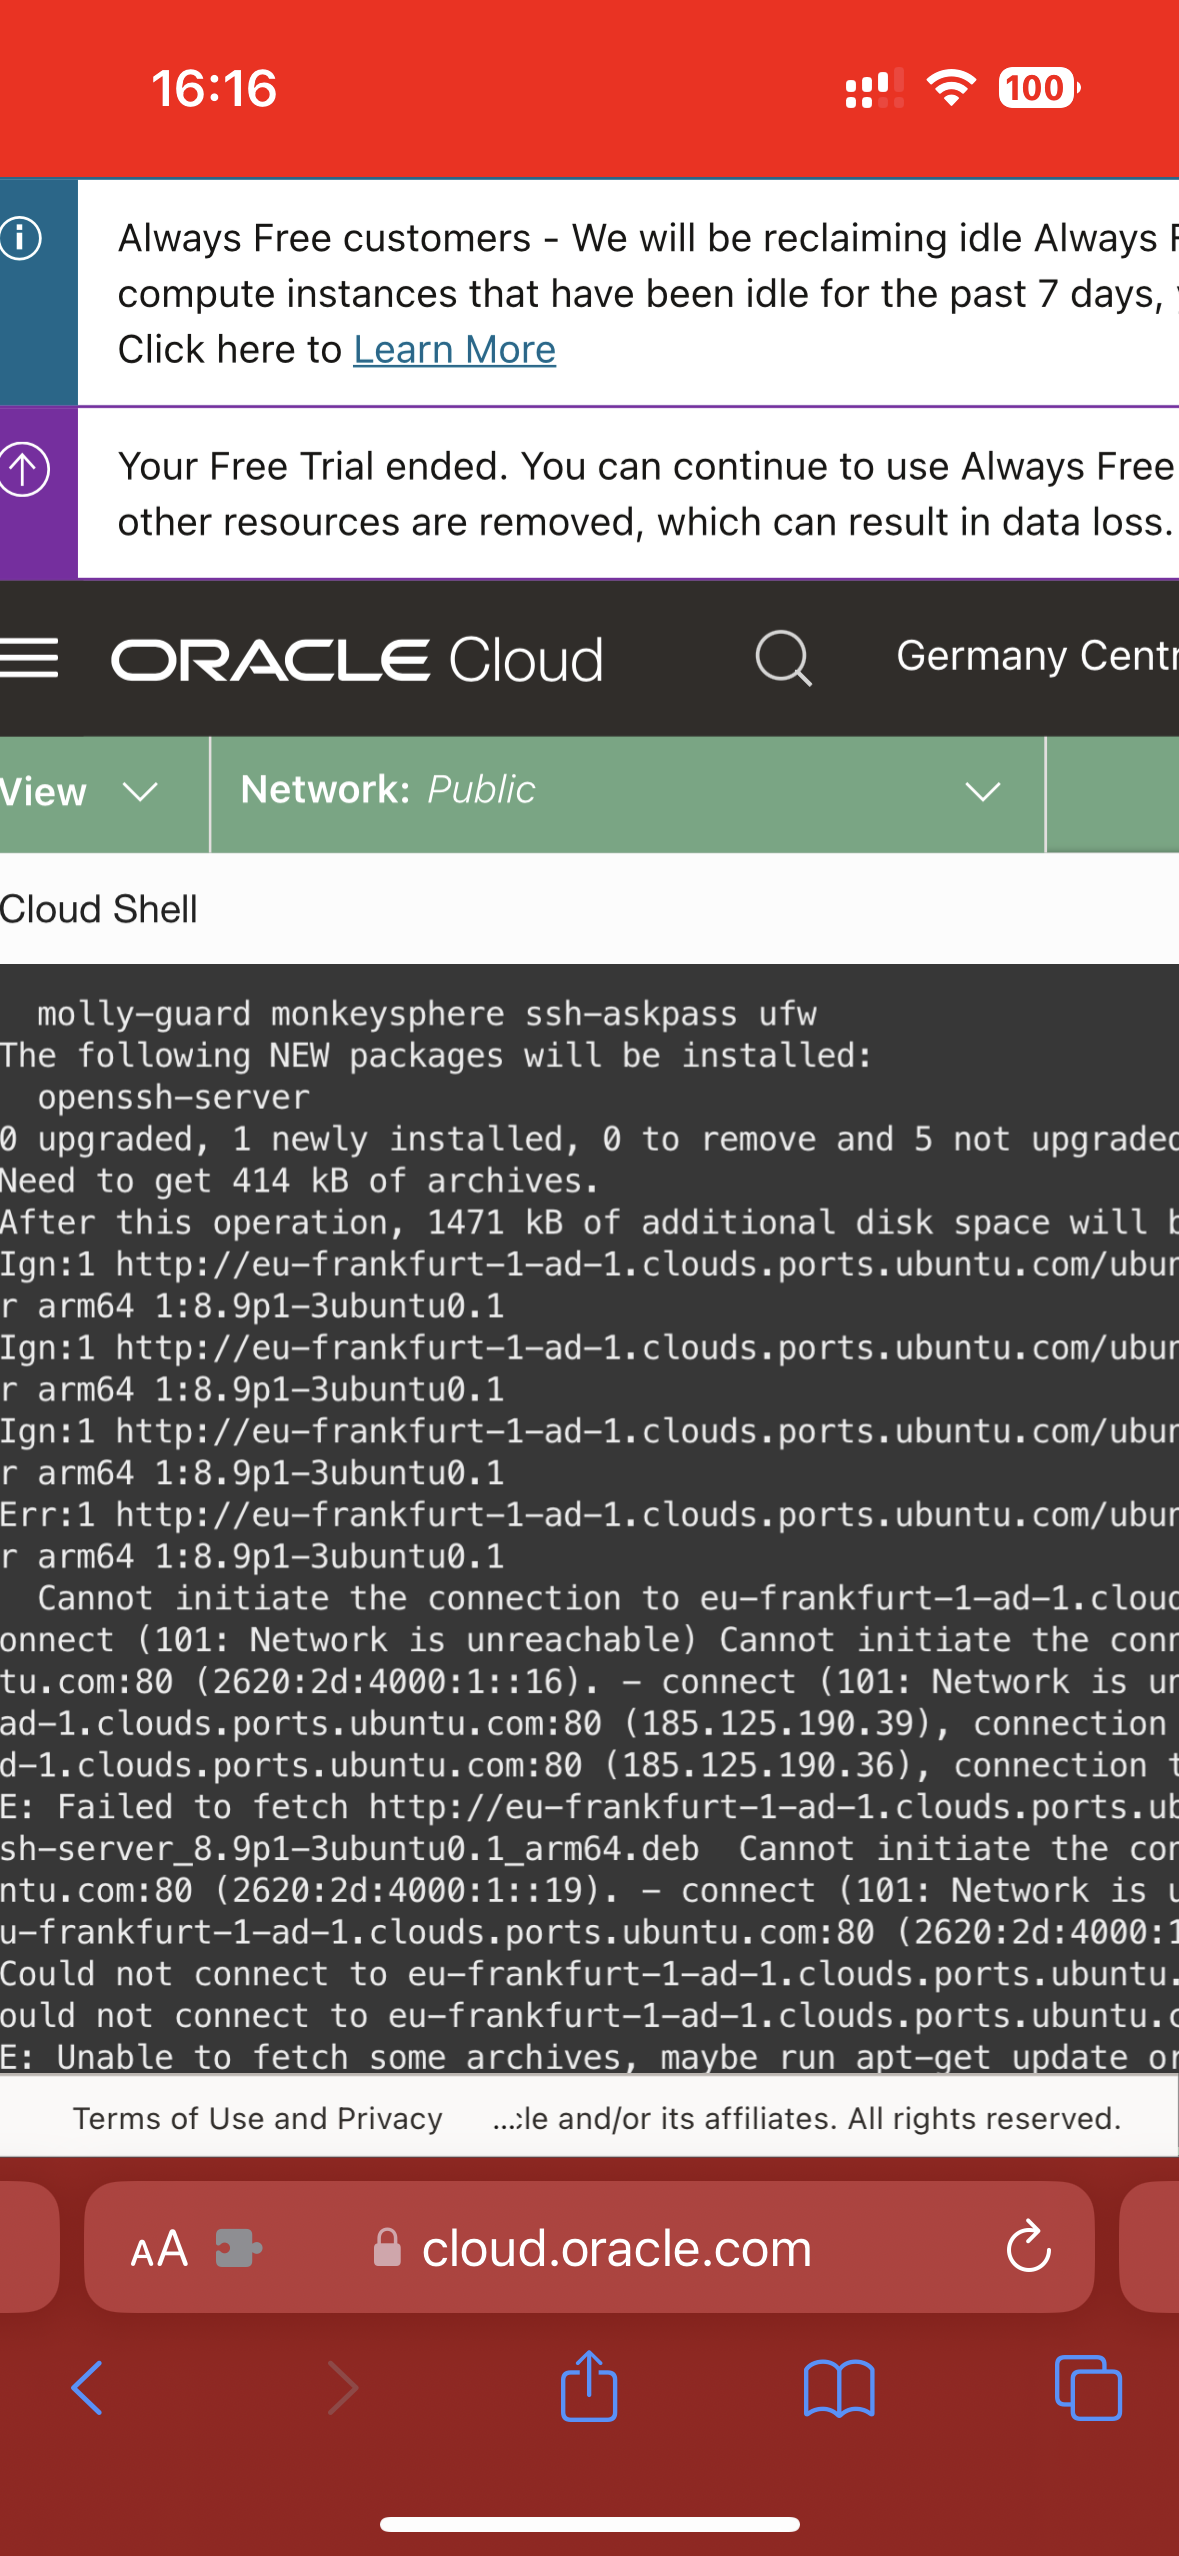
Task: Click the upgrade arrow icon on trial banner
Action: tap(23, 469)
